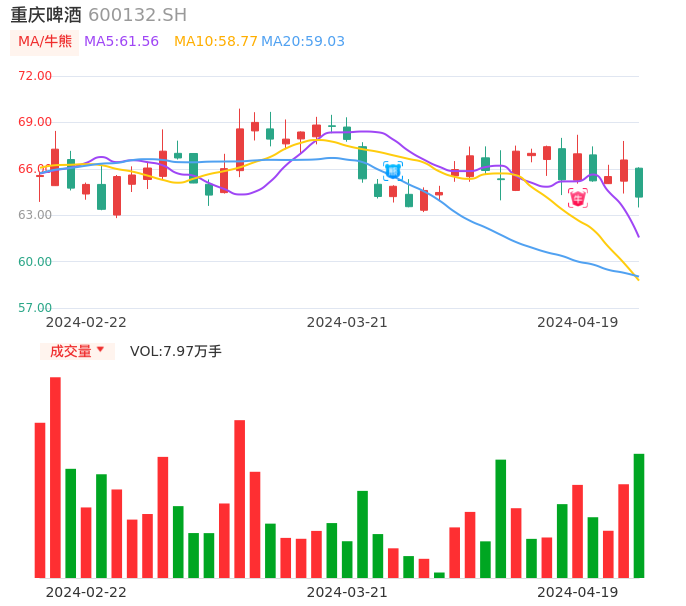
Task: Click the stock name 重庆啤酒 title
Action: tap(46, 14)
